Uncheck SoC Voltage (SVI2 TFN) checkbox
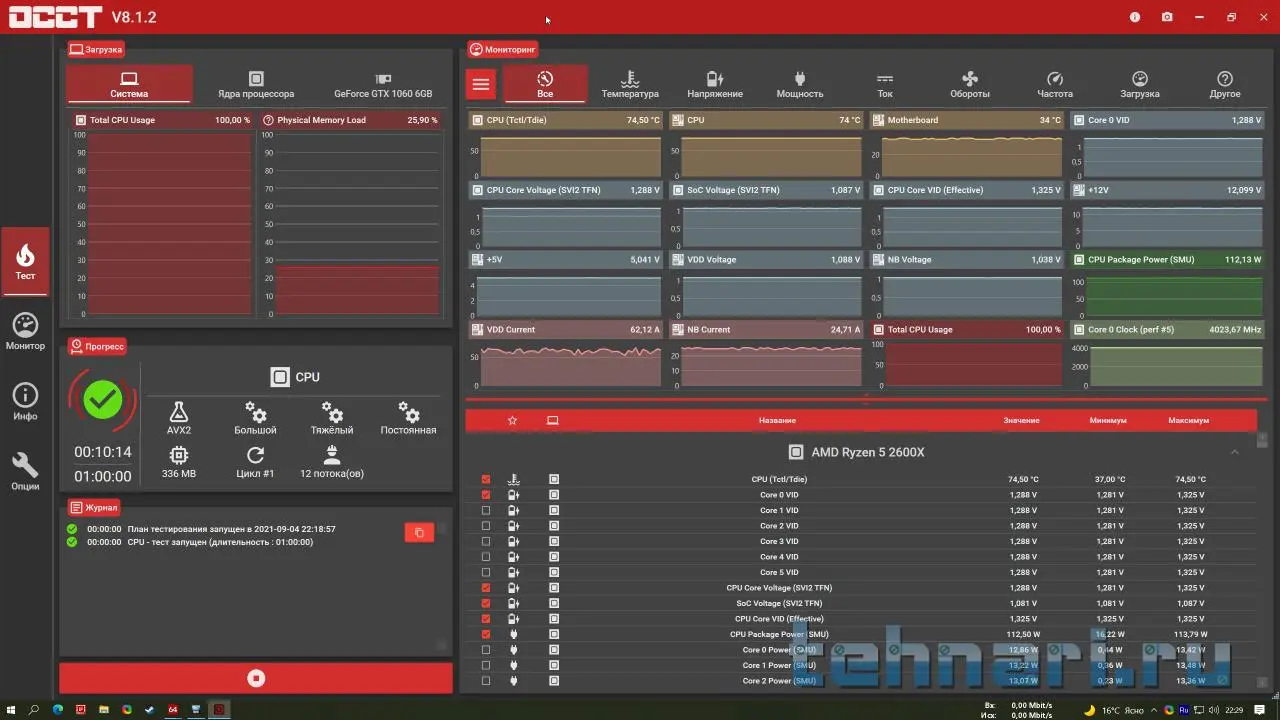 pos(486,603)
